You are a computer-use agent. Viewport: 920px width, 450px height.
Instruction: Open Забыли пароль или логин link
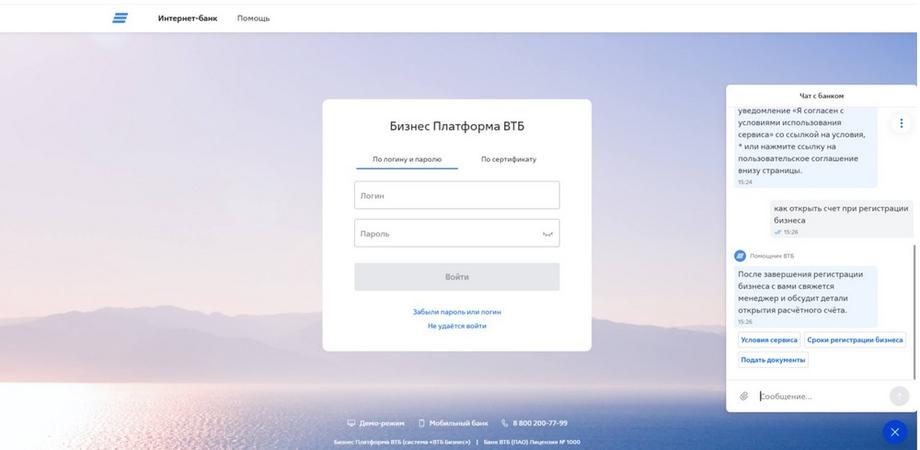[456, 312]
